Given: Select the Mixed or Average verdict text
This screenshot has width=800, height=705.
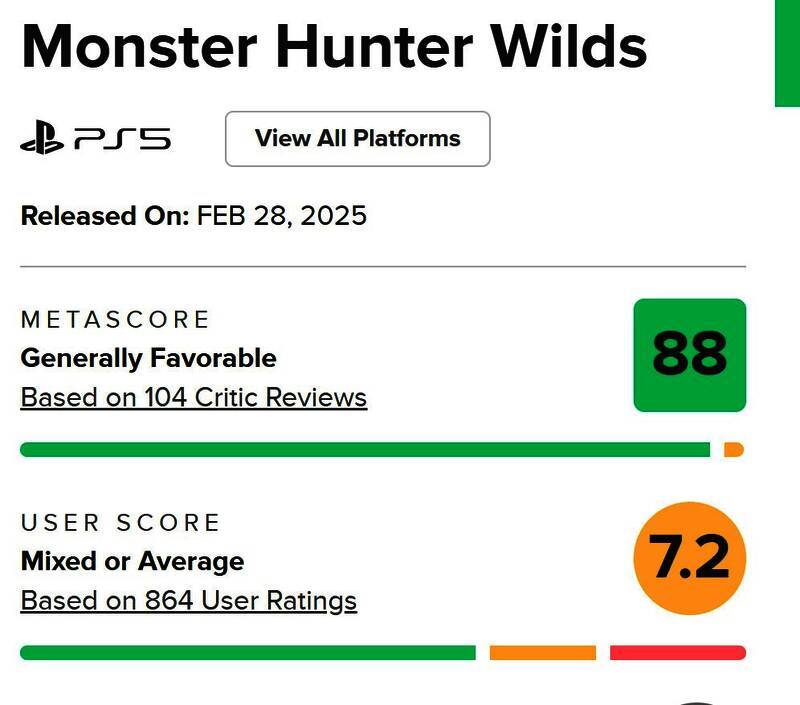Looking at the screenshot, I should pos(132,561).
